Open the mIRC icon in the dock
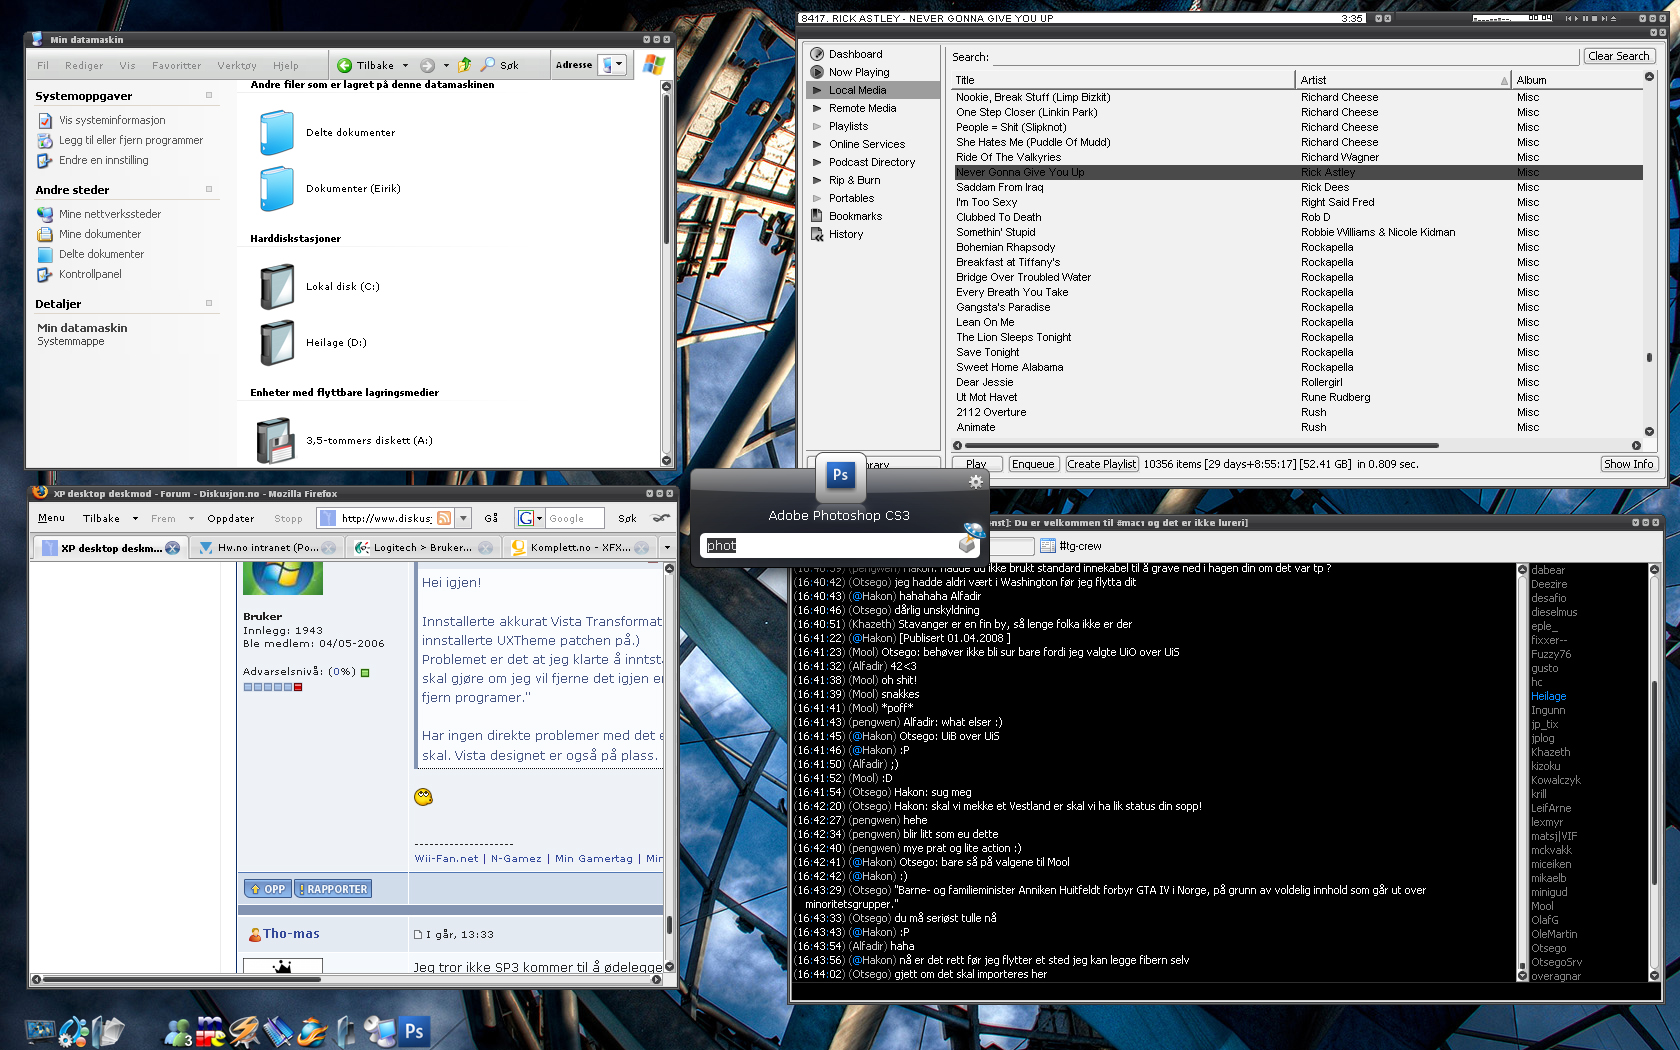This screenshot has height=1050, width=1680. (x=210, y=1031)
